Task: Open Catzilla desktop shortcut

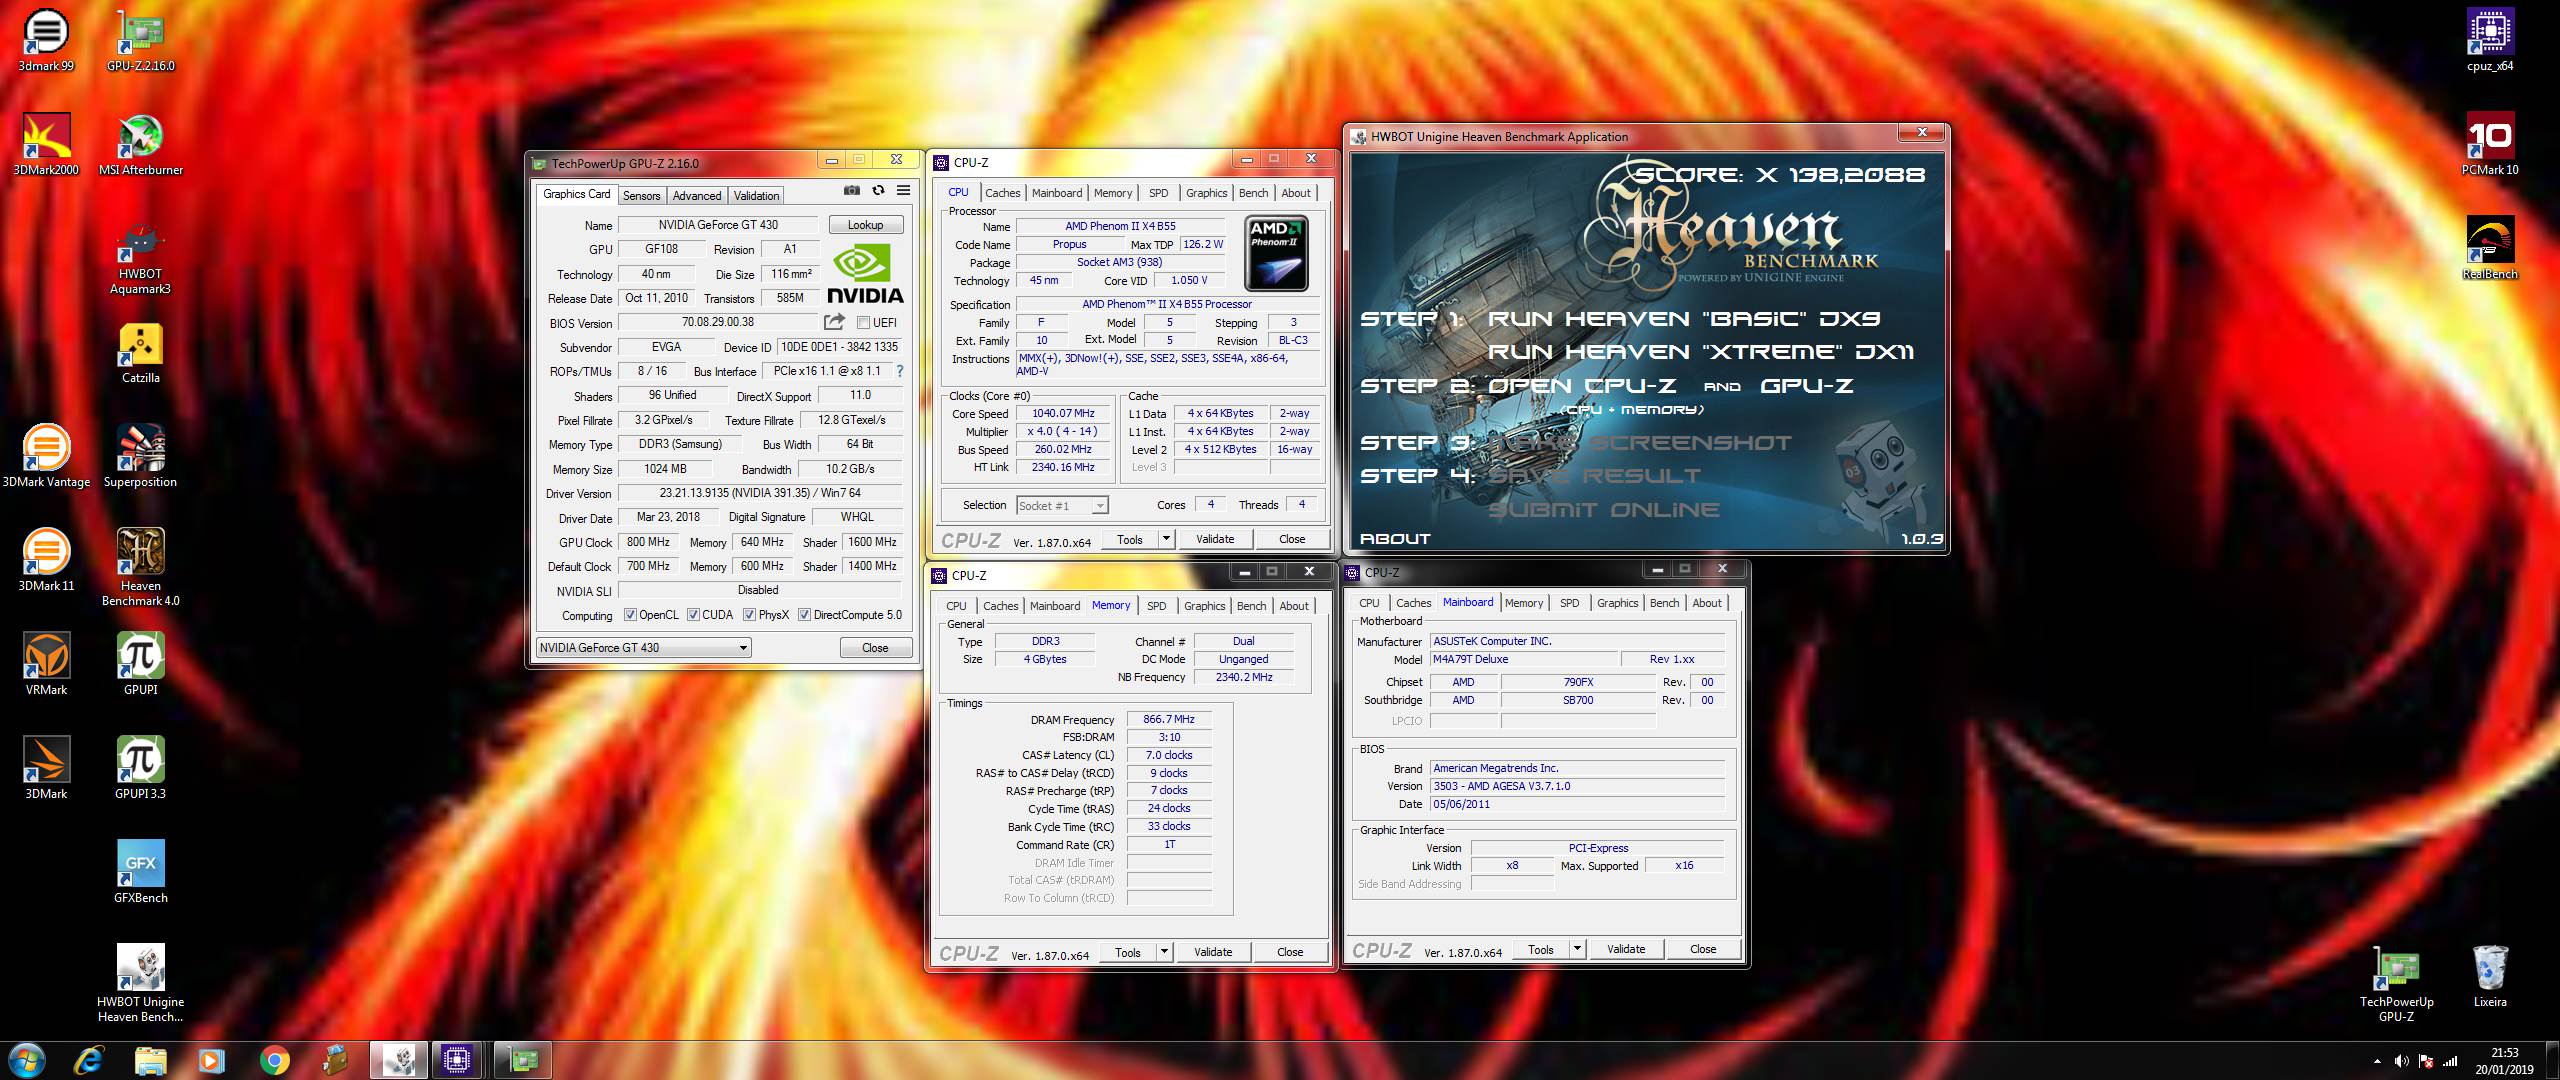Action: coord(141,352)
